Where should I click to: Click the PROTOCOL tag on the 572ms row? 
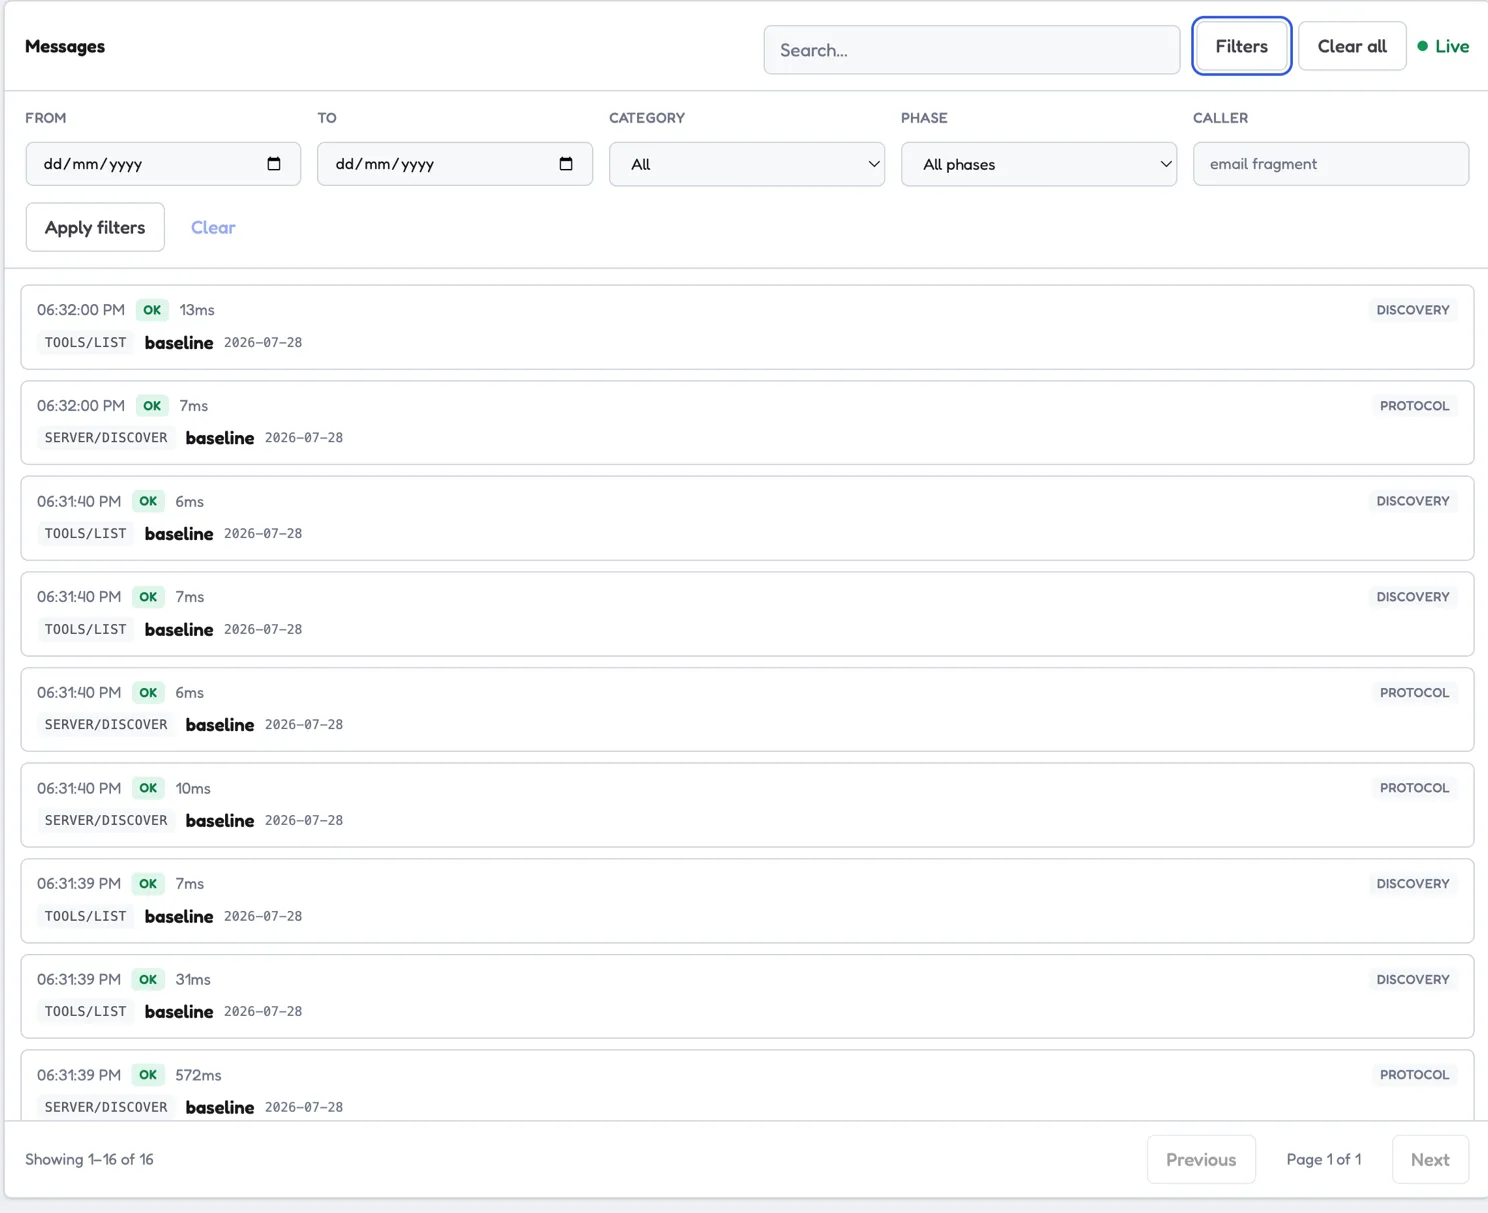1414,1075
